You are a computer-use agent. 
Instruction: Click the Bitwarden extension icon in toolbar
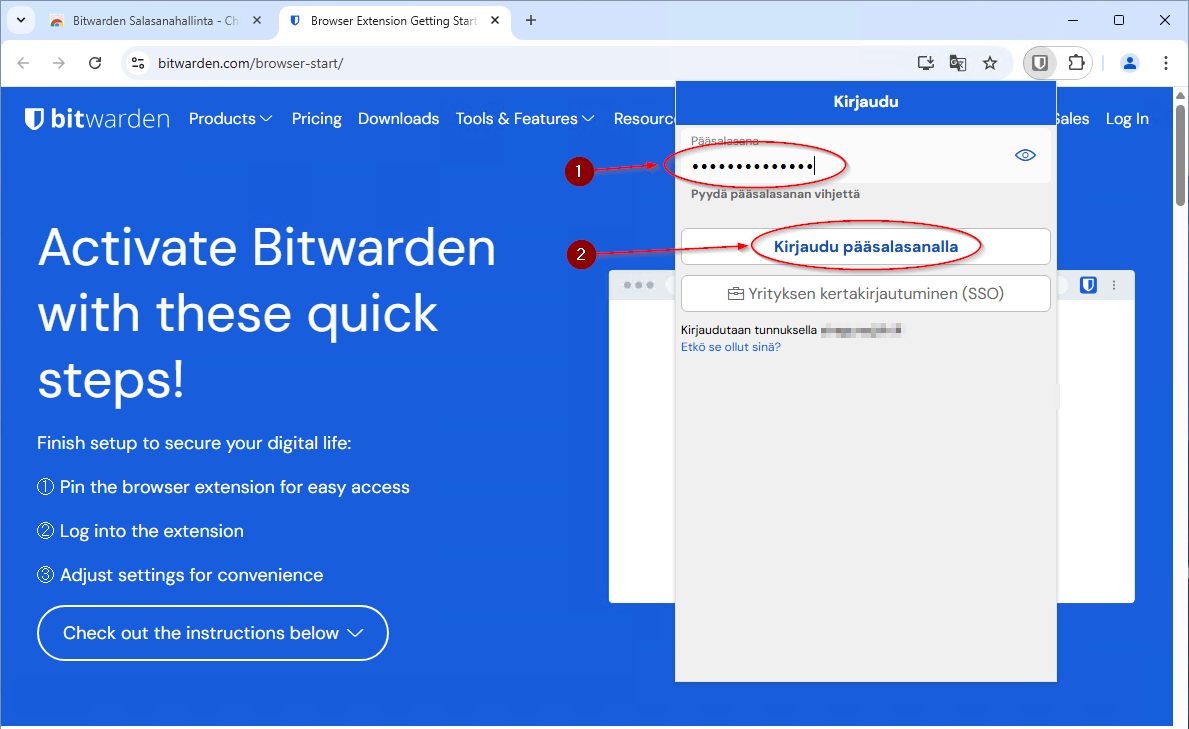[x=1040, y=63]
